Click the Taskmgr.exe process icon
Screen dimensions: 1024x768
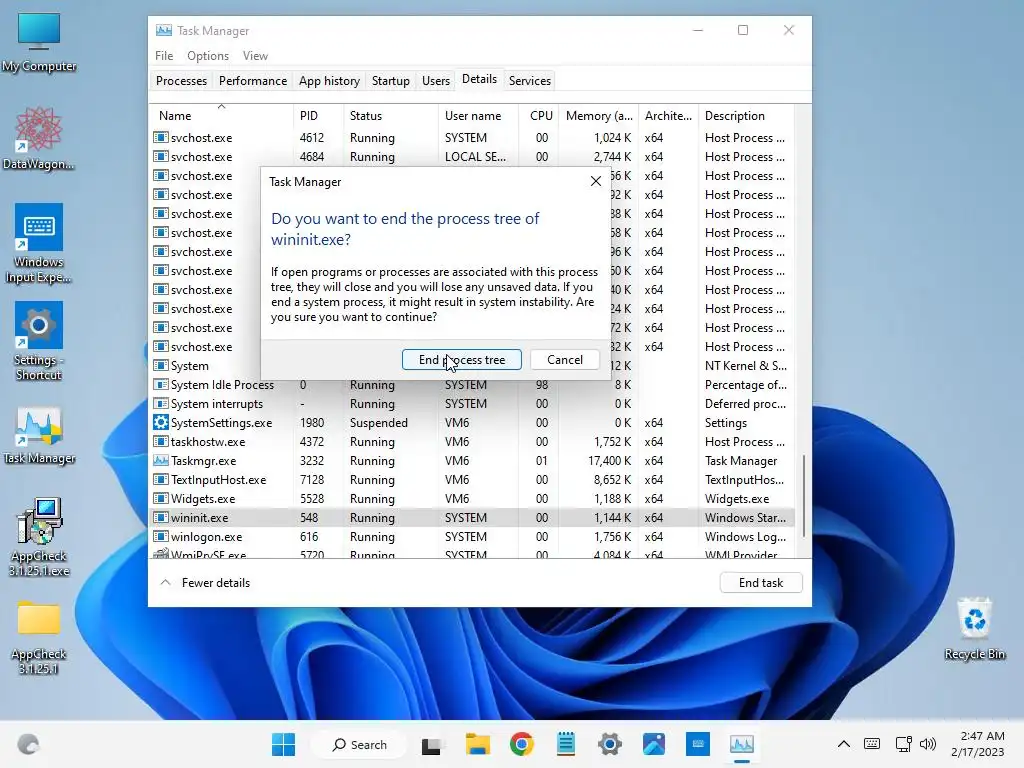coord(161,460)
